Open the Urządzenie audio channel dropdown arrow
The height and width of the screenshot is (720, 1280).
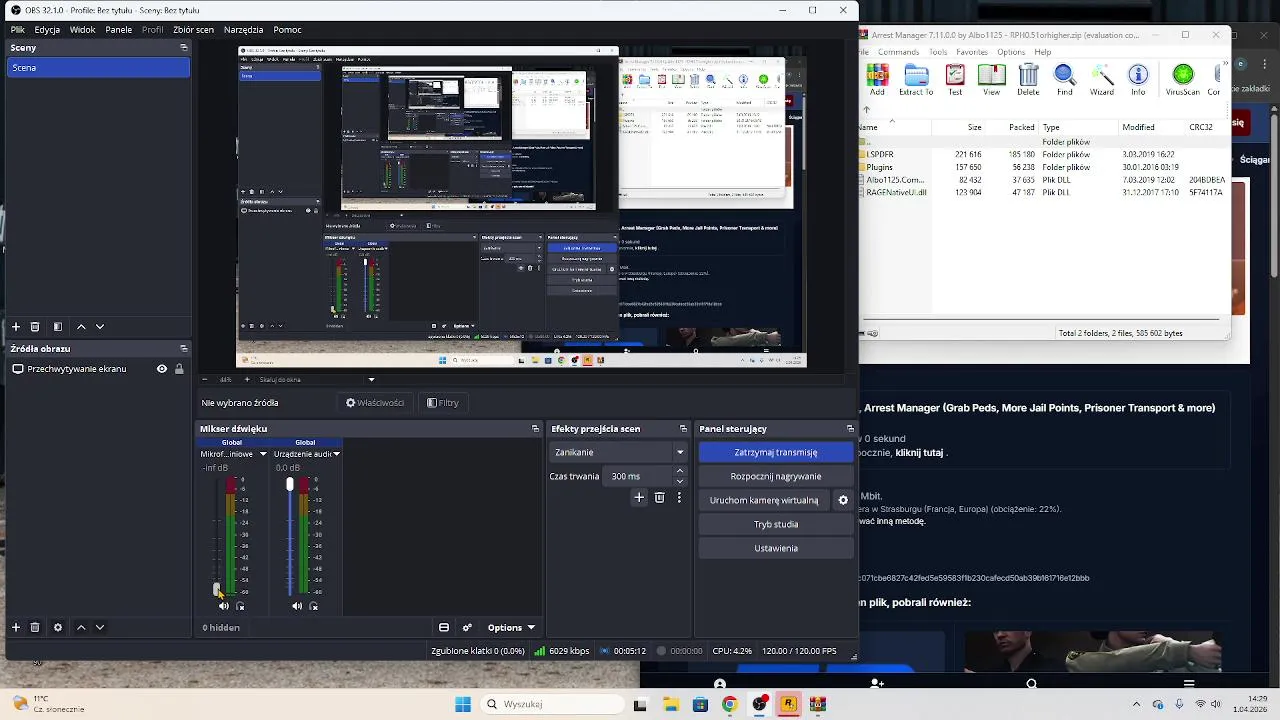click(x=336, y=454)
